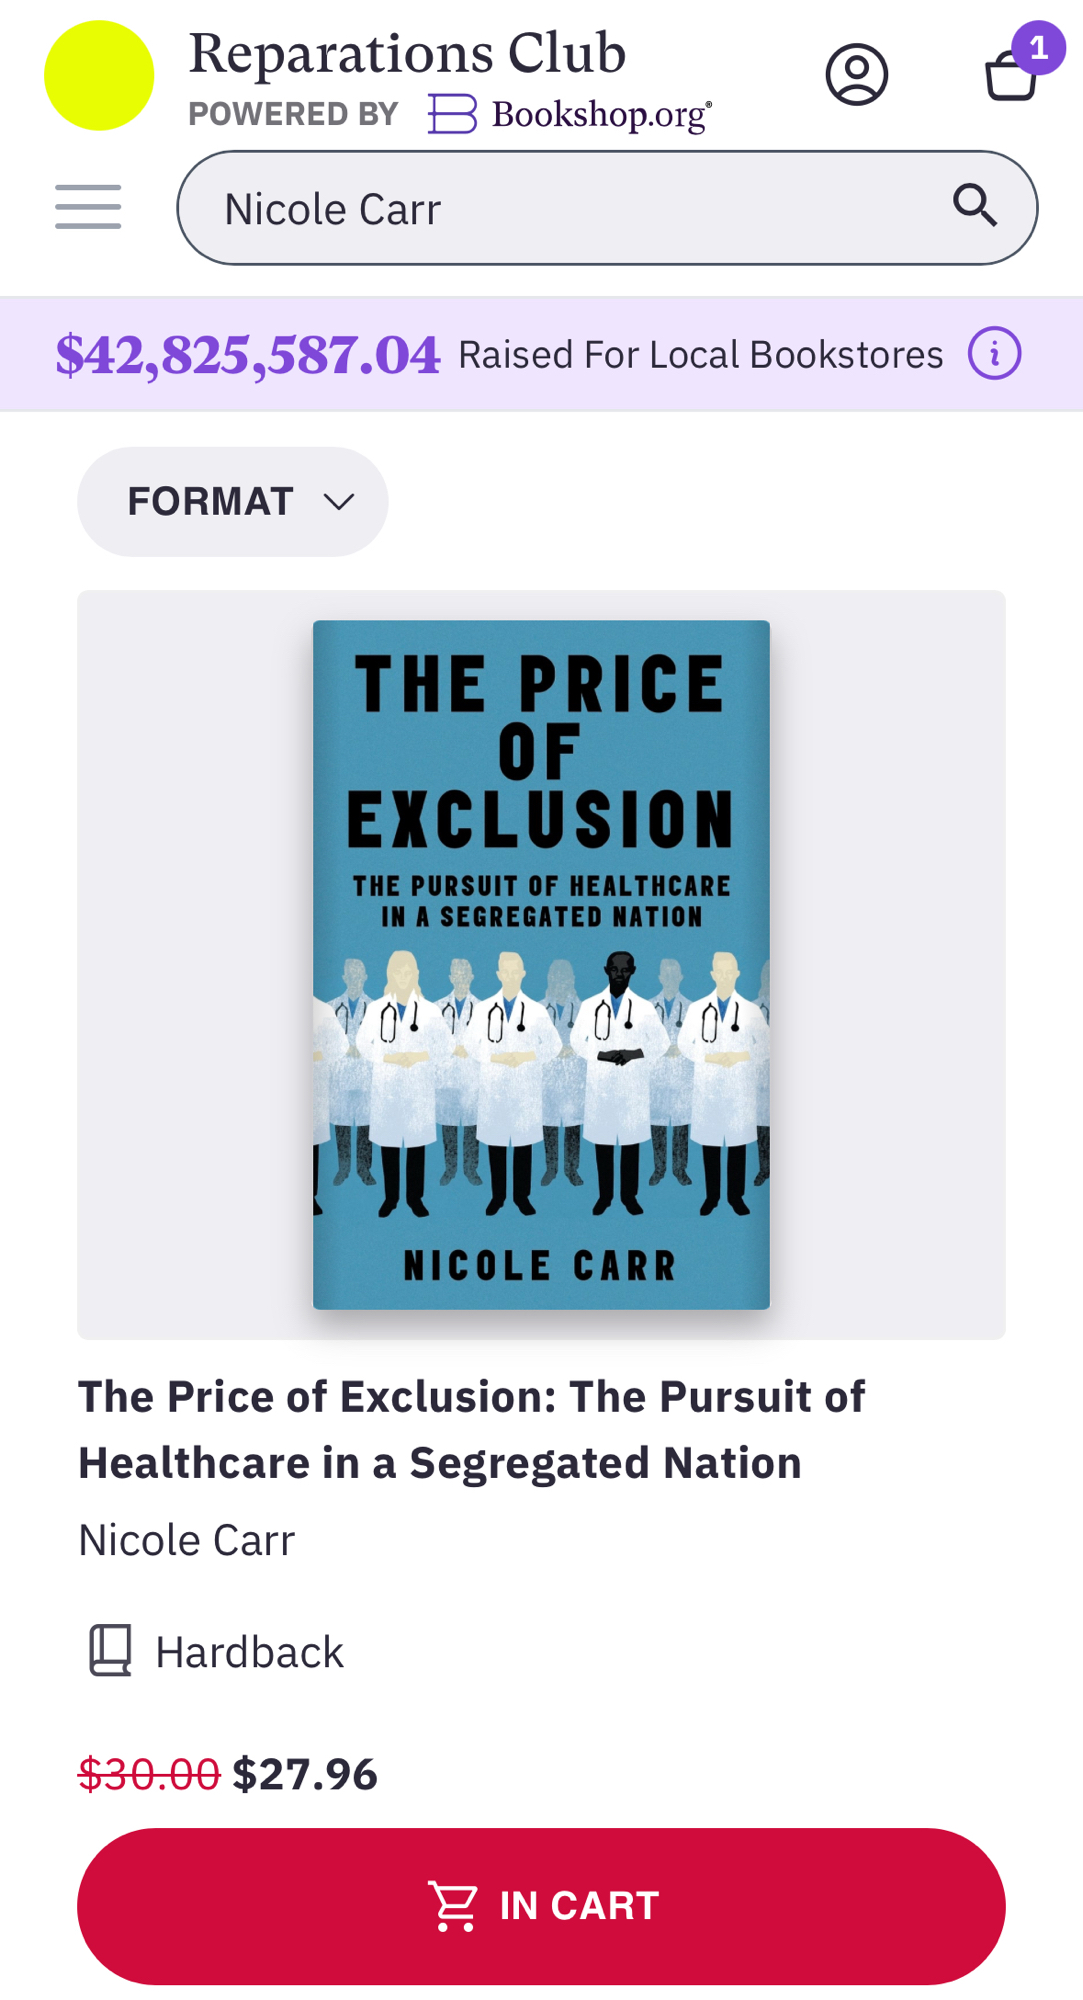Click the chevron arrow next to FORMAT
The image size is (1083, 2000).
[x=340, y=502]
